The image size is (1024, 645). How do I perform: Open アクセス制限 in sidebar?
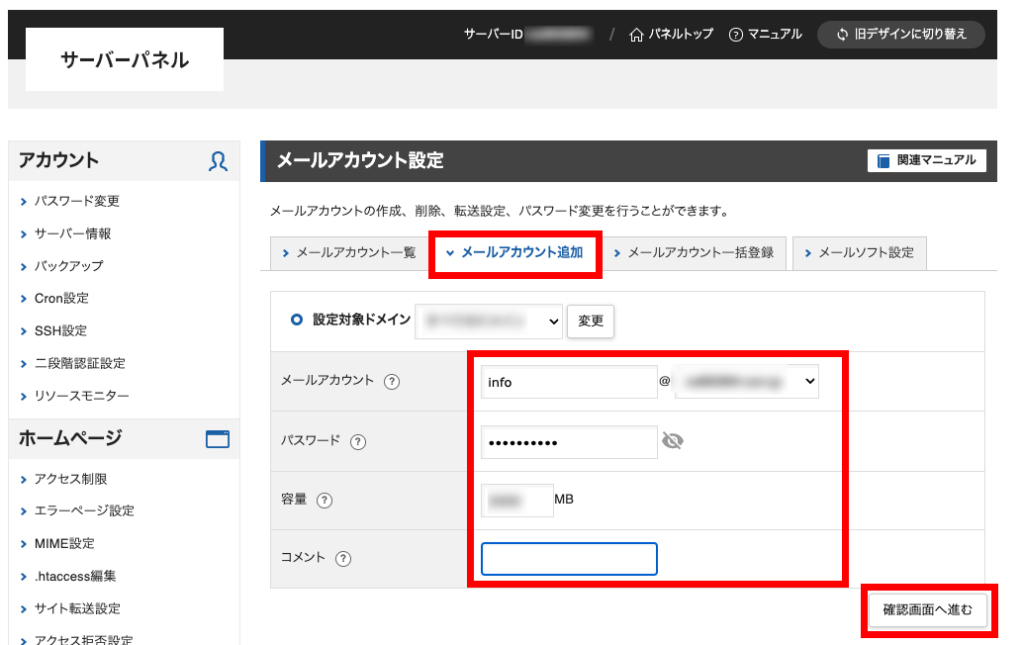[x=71, y=479]
